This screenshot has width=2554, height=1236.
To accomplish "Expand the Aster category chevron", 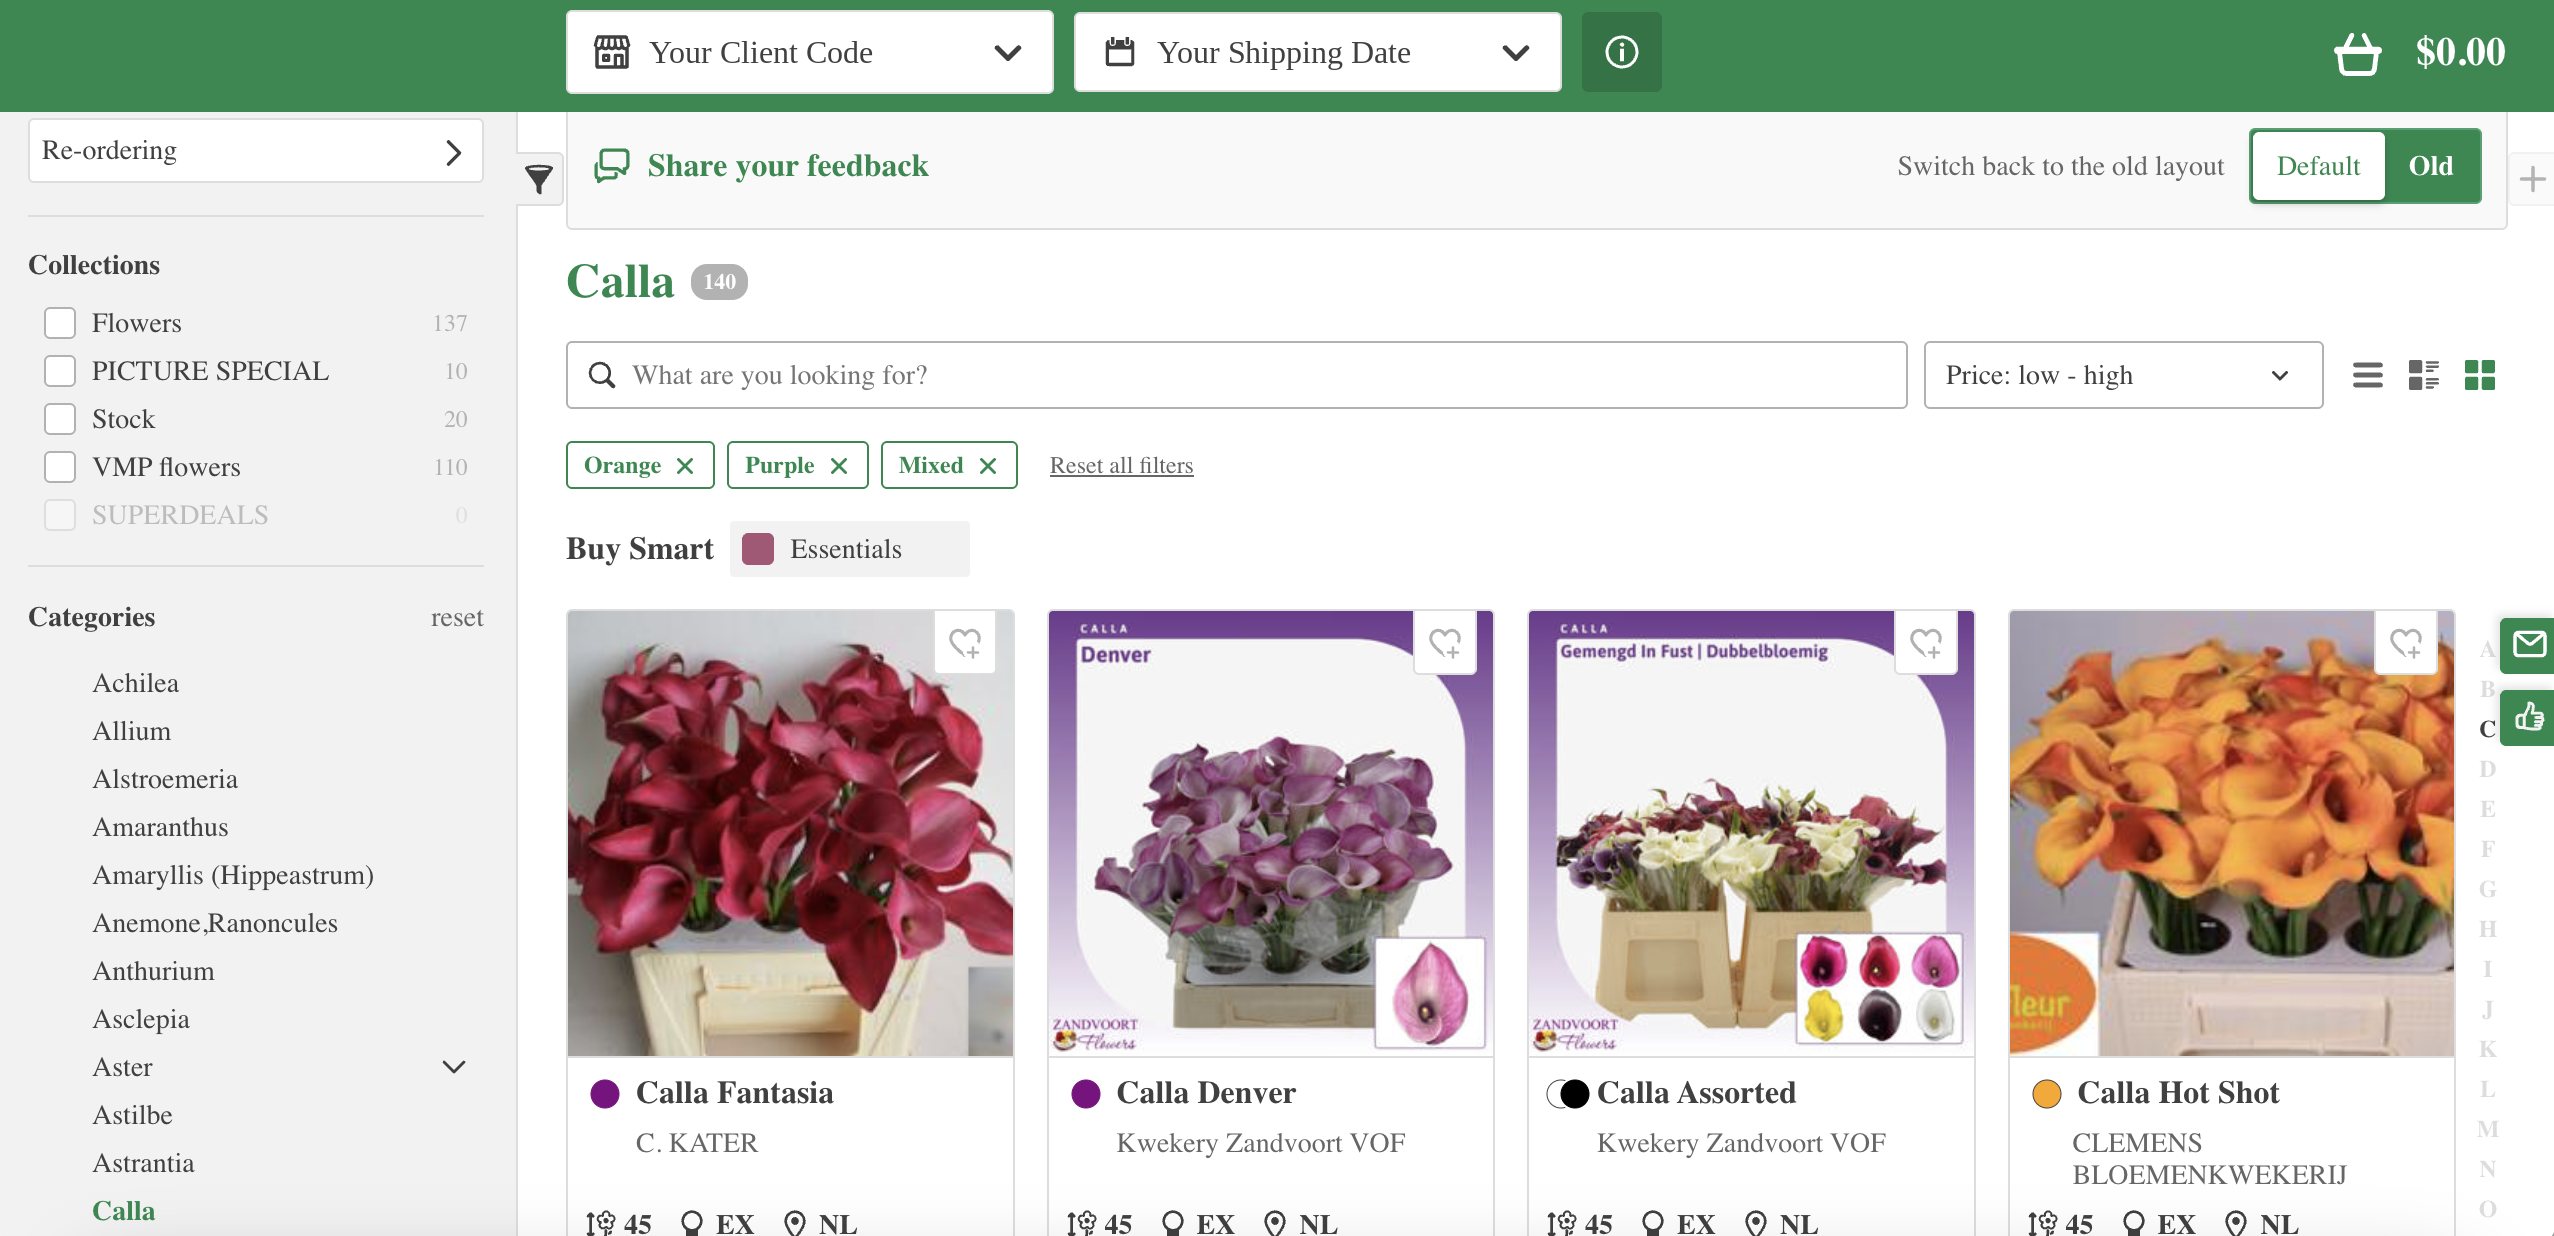I will click(x=454, y=1067).
